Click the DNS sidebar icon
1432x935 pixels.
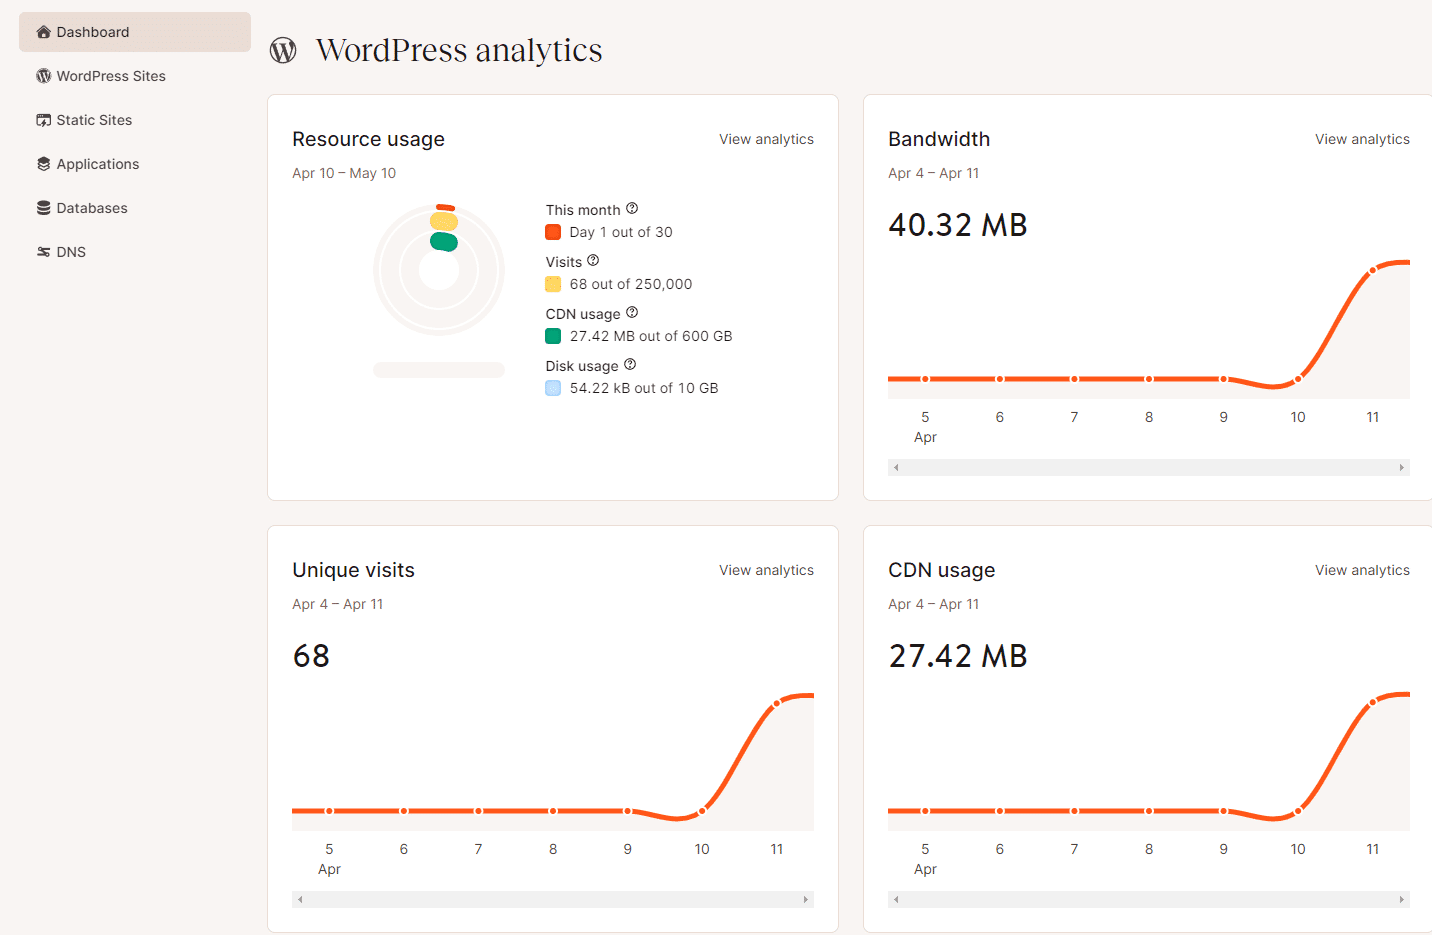pos(43,252)
